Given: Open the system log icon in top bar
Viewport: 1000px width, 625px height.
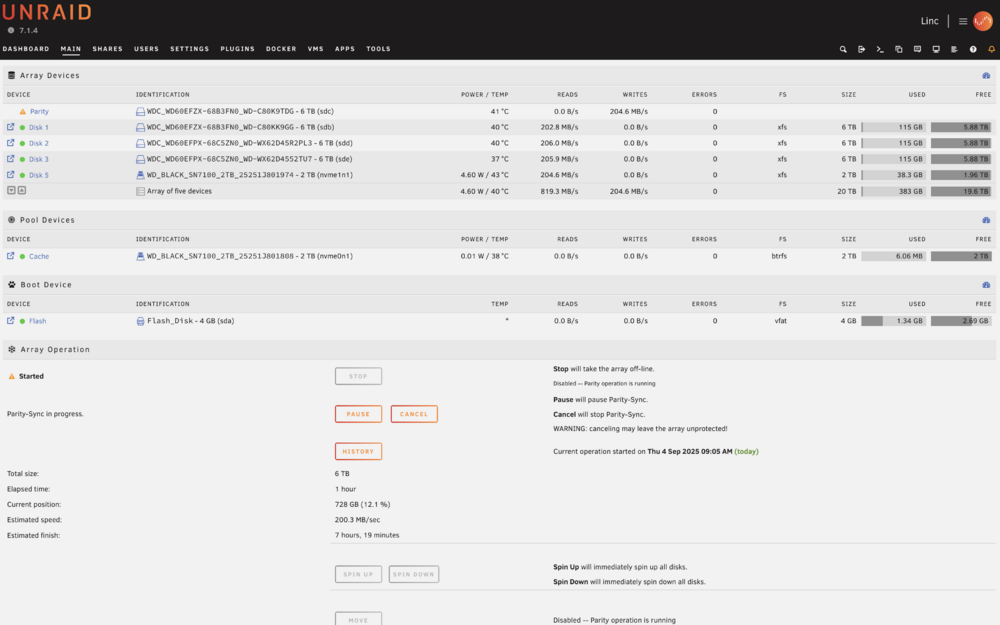Looking at the screenshot, I should click(x=954, y=49).
